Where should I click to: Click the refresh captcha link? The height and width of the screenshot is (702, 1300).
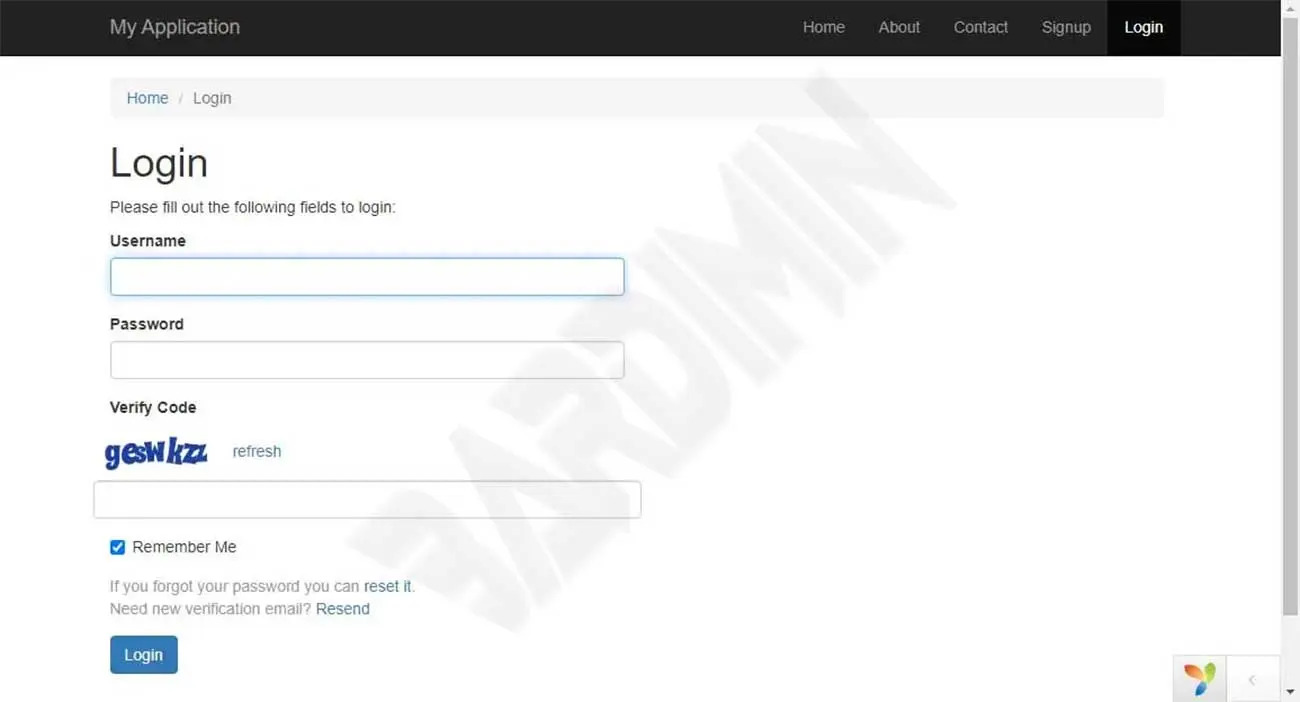(256, 451)
